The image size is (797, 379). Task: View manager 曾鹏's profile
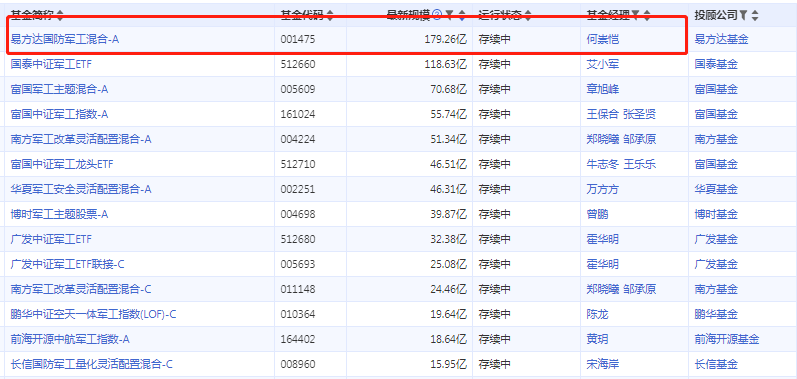pyautogui.click(x=597, y=214)
